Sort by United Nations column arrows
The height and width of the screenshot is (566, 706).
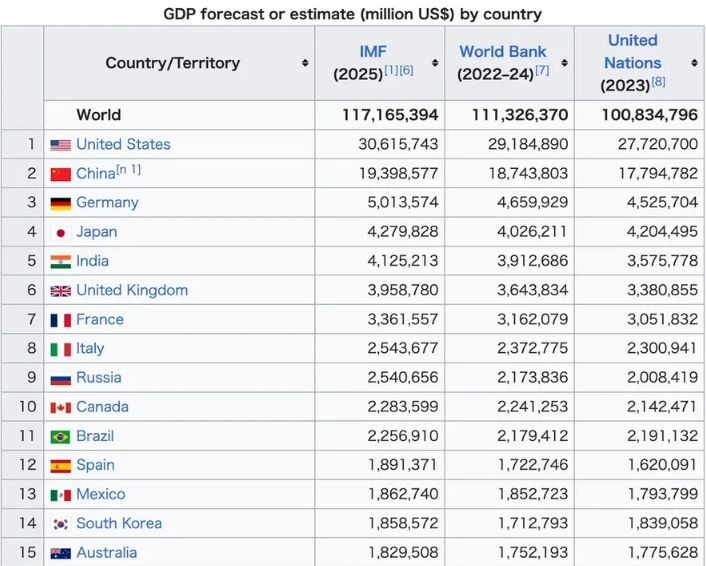[694, 63]
